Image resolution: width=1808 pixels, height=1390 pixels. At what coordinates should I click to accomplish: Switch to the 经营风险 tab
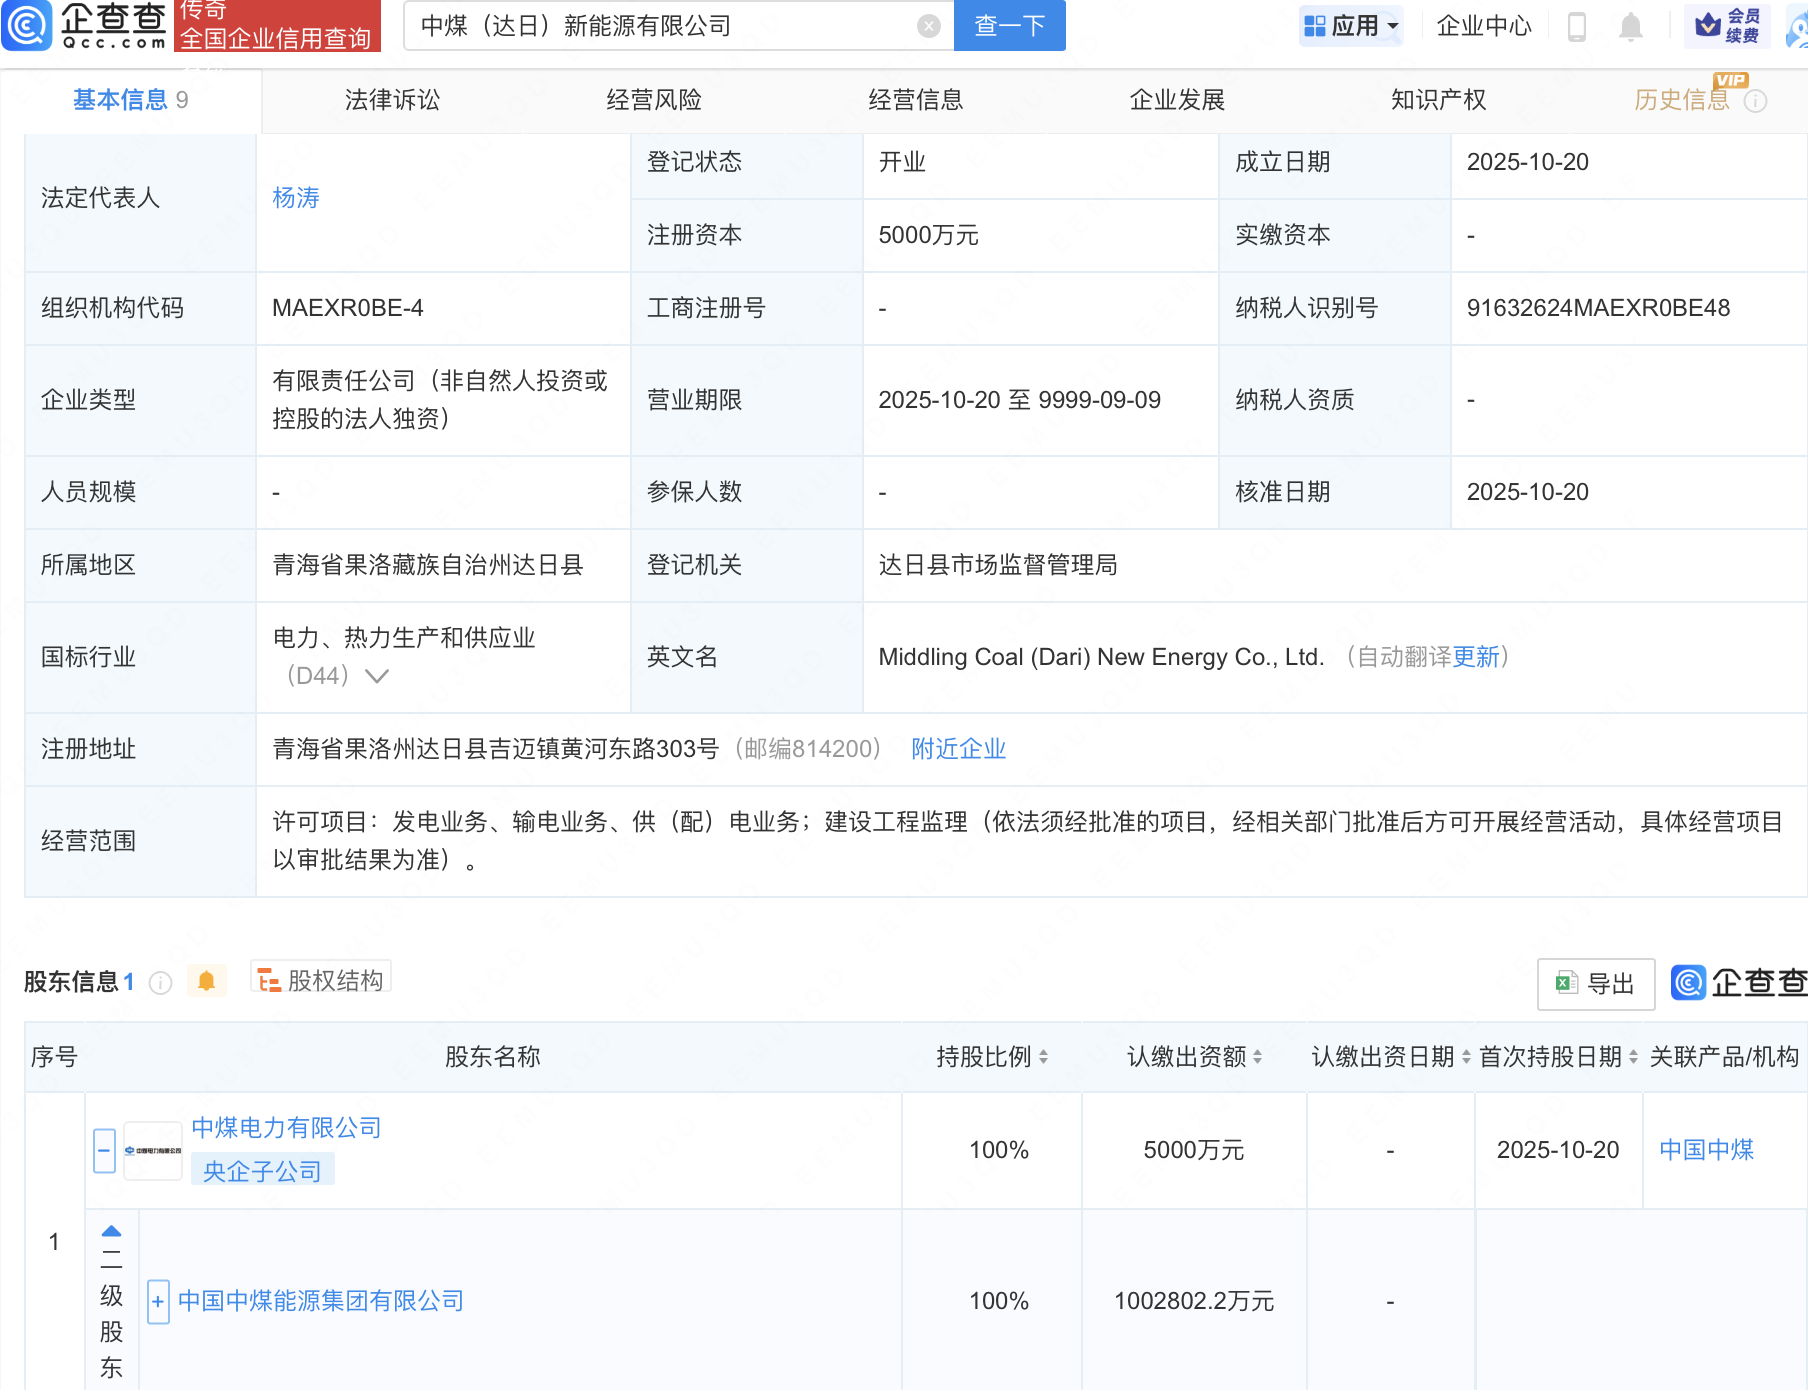click(654, 100)
